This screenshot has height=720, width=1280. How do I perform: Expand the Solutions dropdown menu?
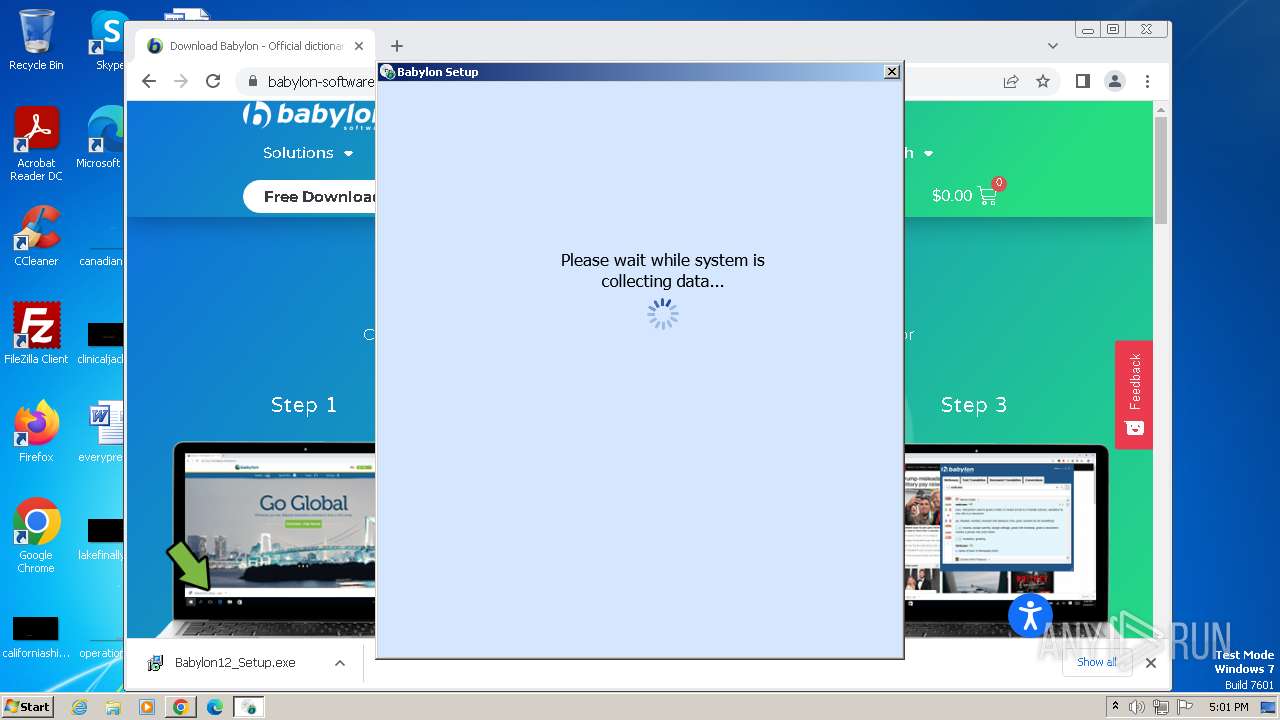(308, 153)
